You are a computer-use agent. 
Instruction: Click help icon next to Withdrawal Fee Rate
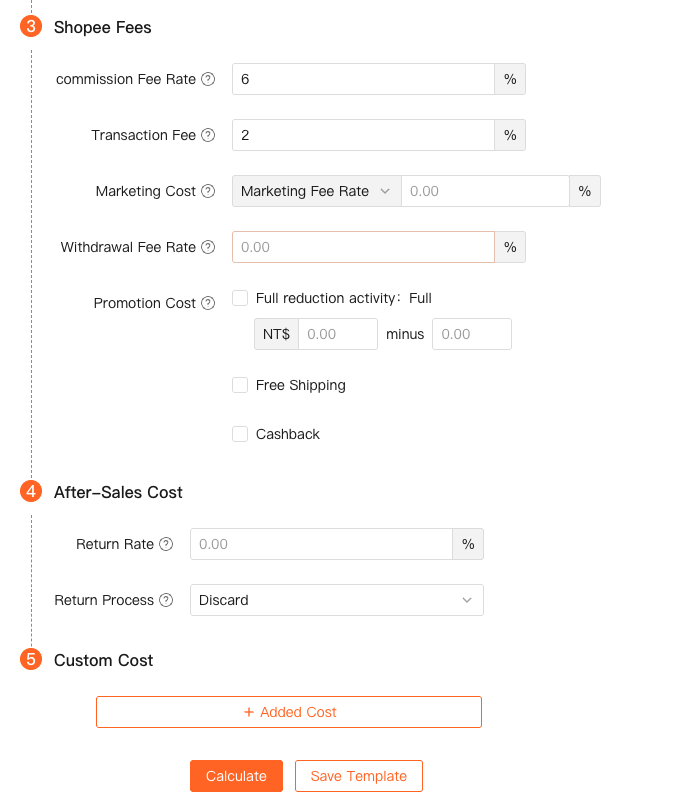click(208, 247)
